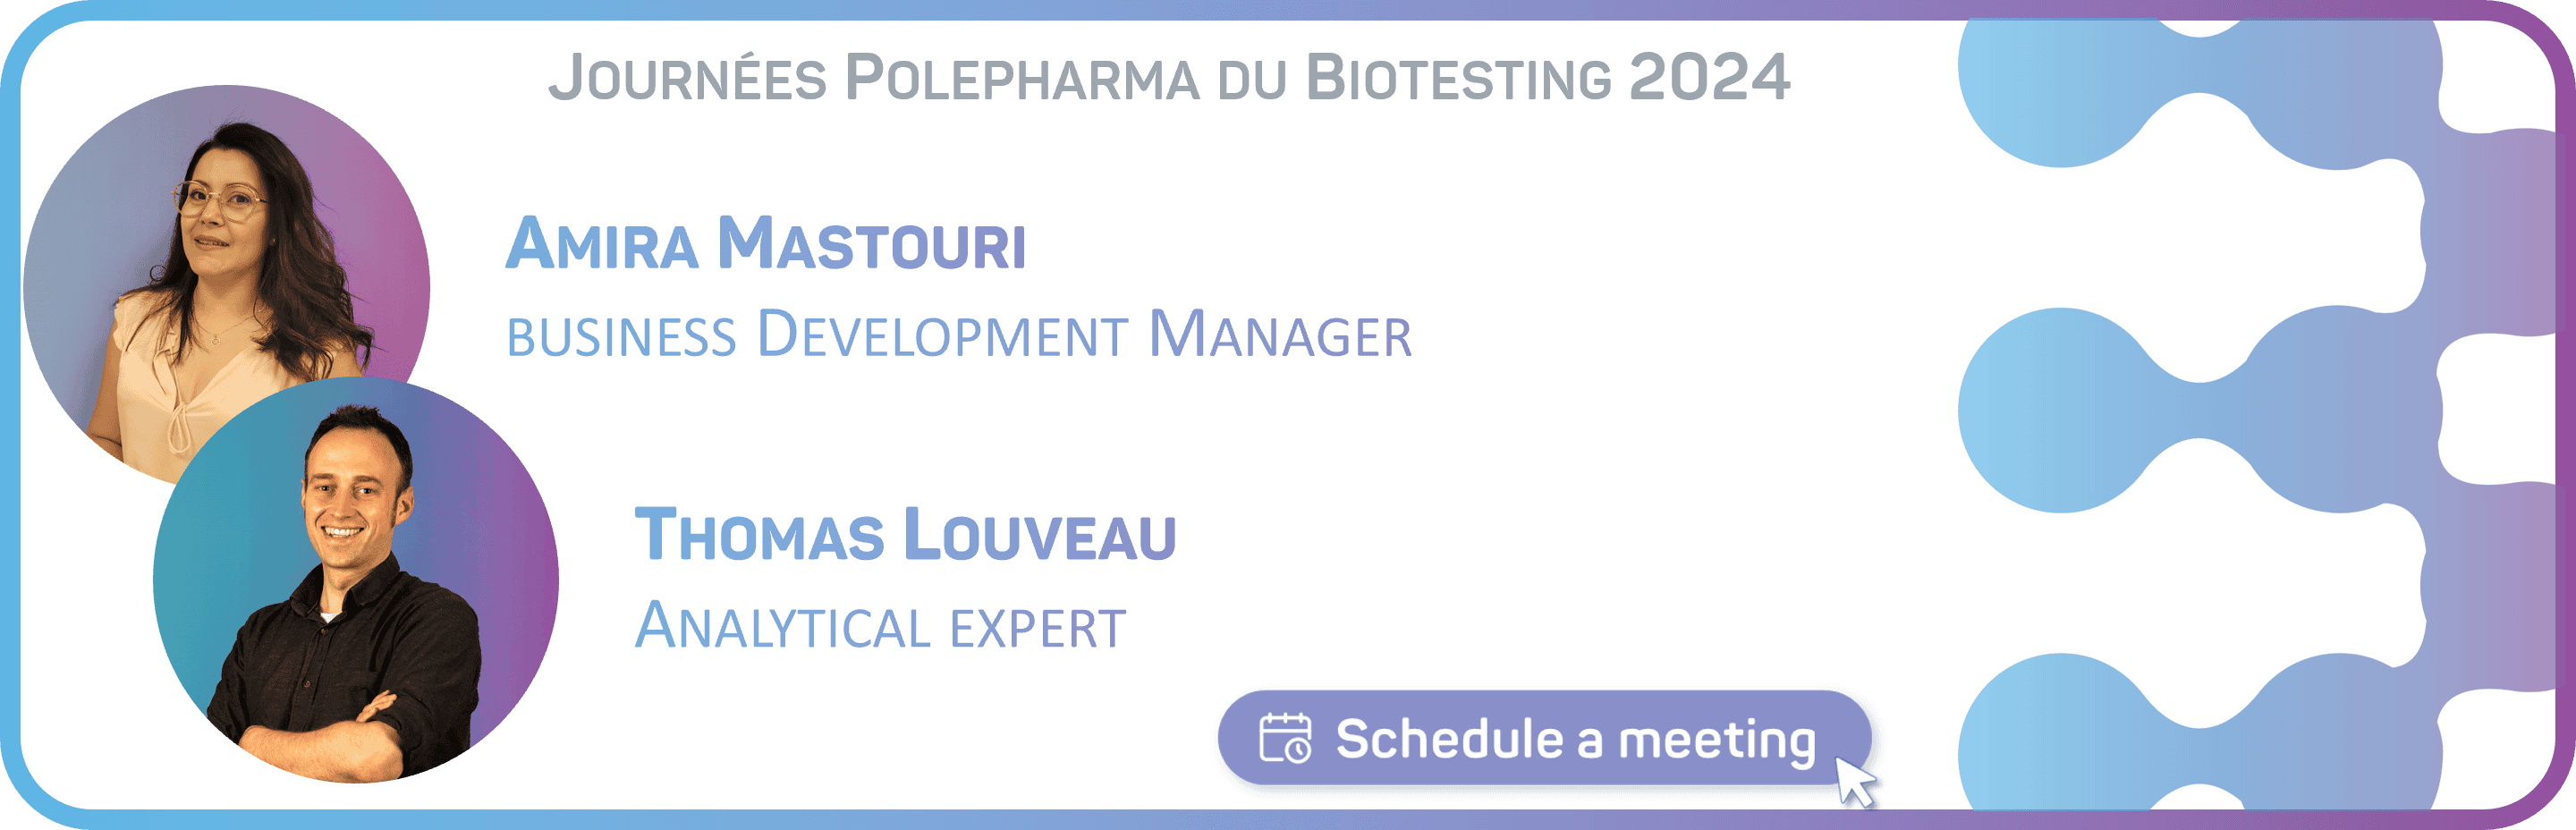Click the calendar icon on the meeting button
The width and height of the screenshot is (2576, 830).
tap(1285, 738)
